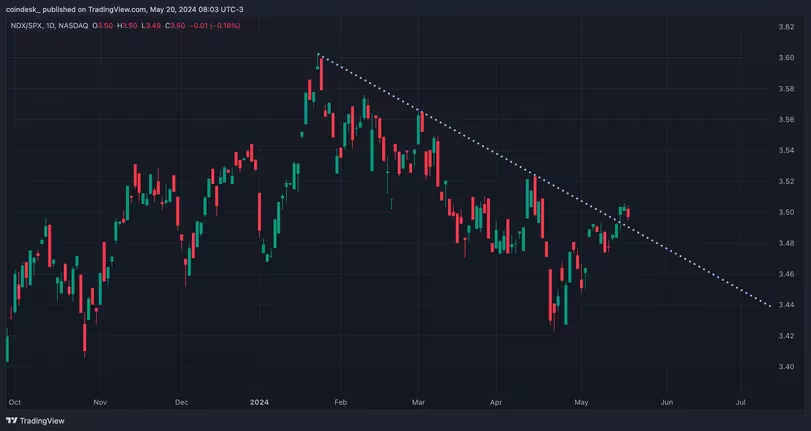Screen dimensions: 811x431
Task: Click the TradingView logo at bottom left
Action: click(35, 421)
